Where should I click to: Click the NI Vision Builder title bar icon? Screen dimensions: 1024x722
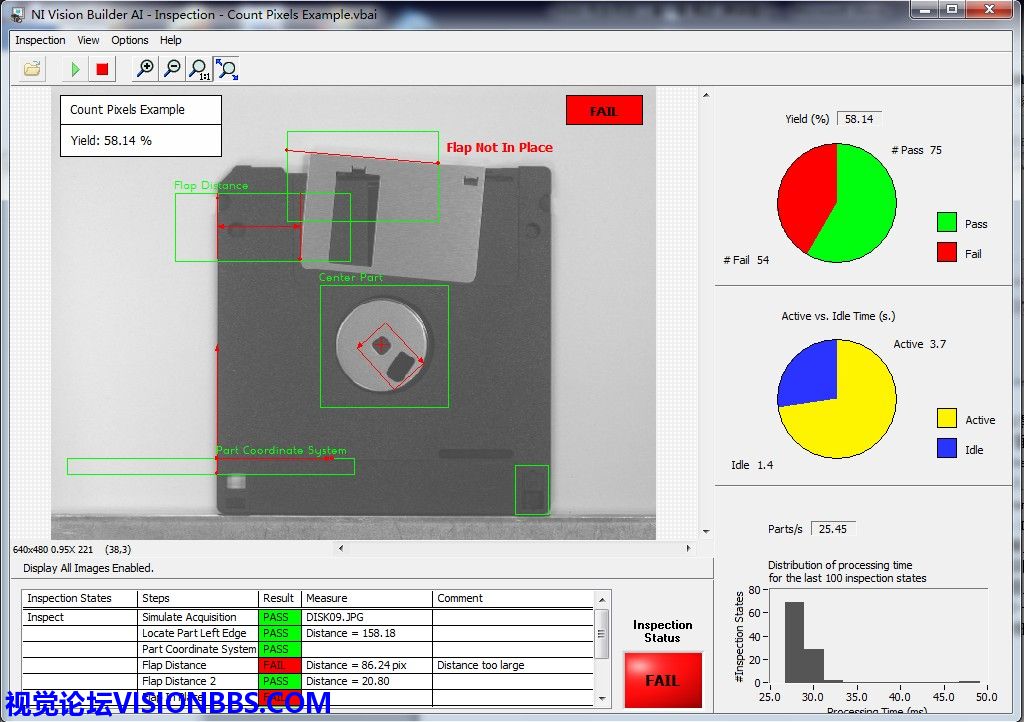pos(17,14)
